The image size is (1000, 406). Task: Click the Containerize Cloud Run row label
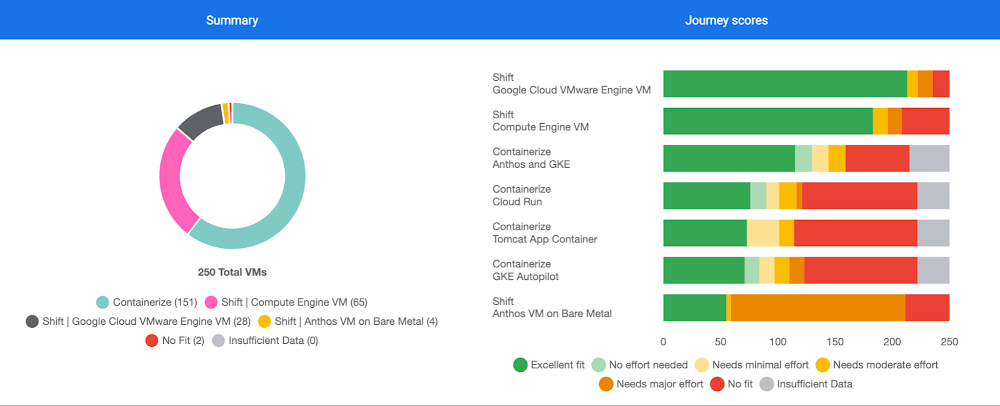tap(522, 195)
